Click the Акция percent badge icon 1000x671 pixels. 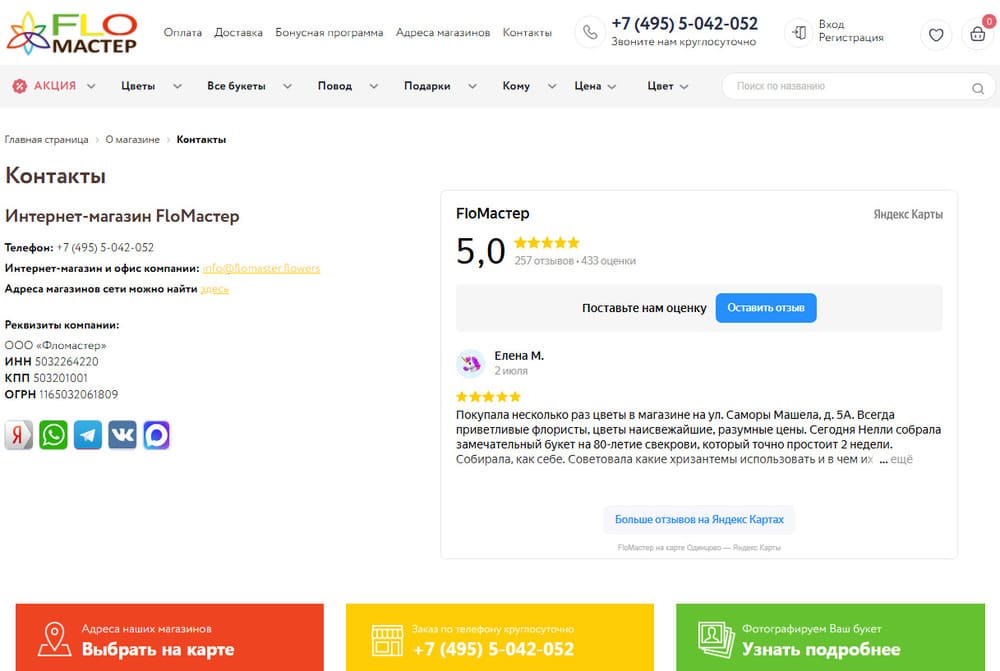[20, 86]
